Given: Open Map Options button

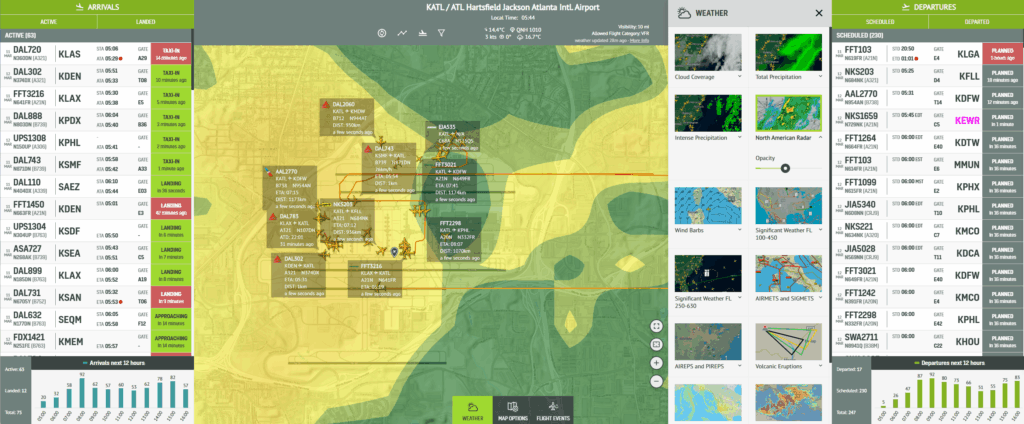Looking at the screenshot, I should click(x=512, y=409).
